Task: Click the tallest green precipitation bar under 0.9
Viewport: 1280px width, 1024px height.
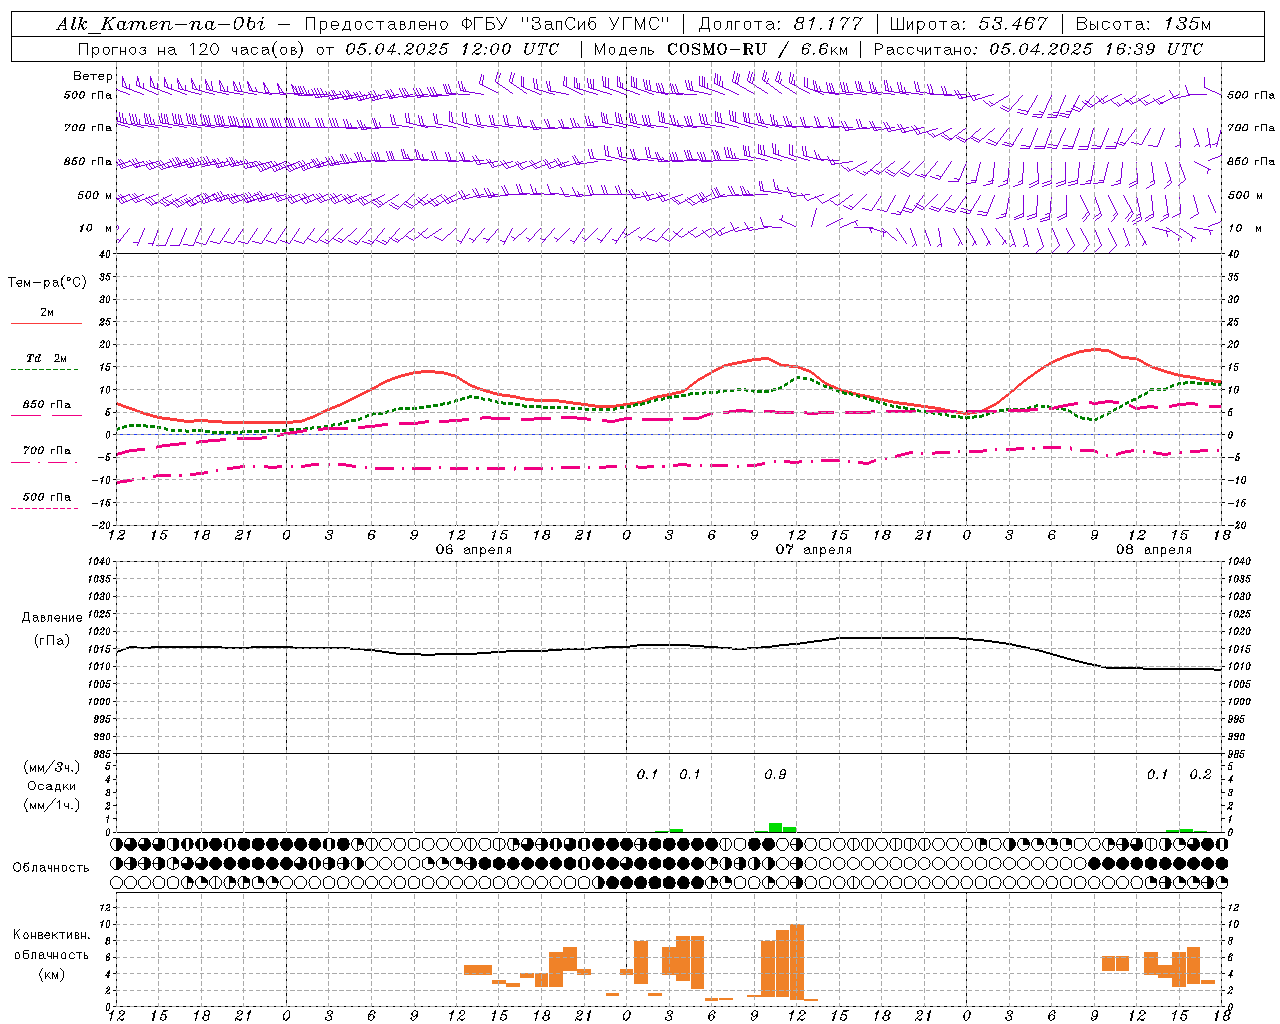Action: (775, 827)
